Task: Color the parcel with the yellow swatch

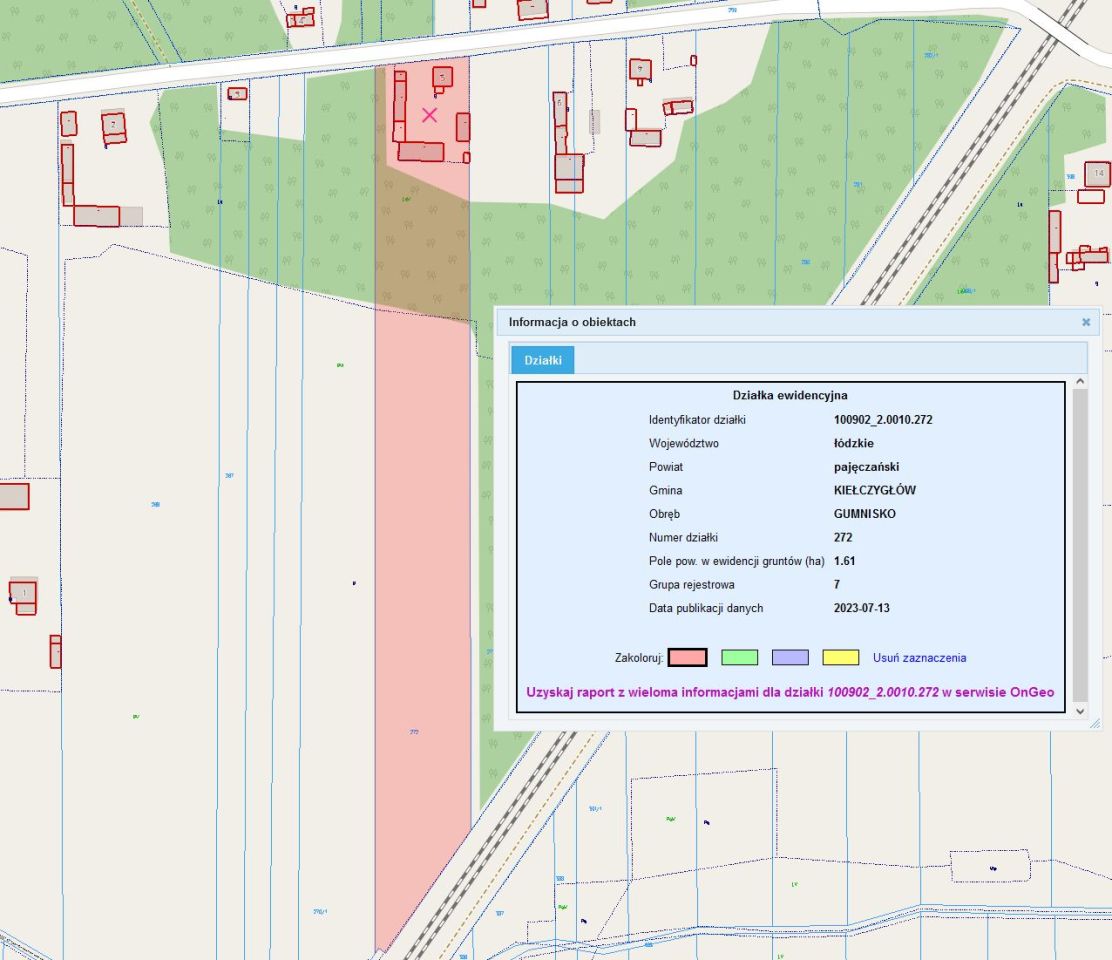Action: point(840,657)
